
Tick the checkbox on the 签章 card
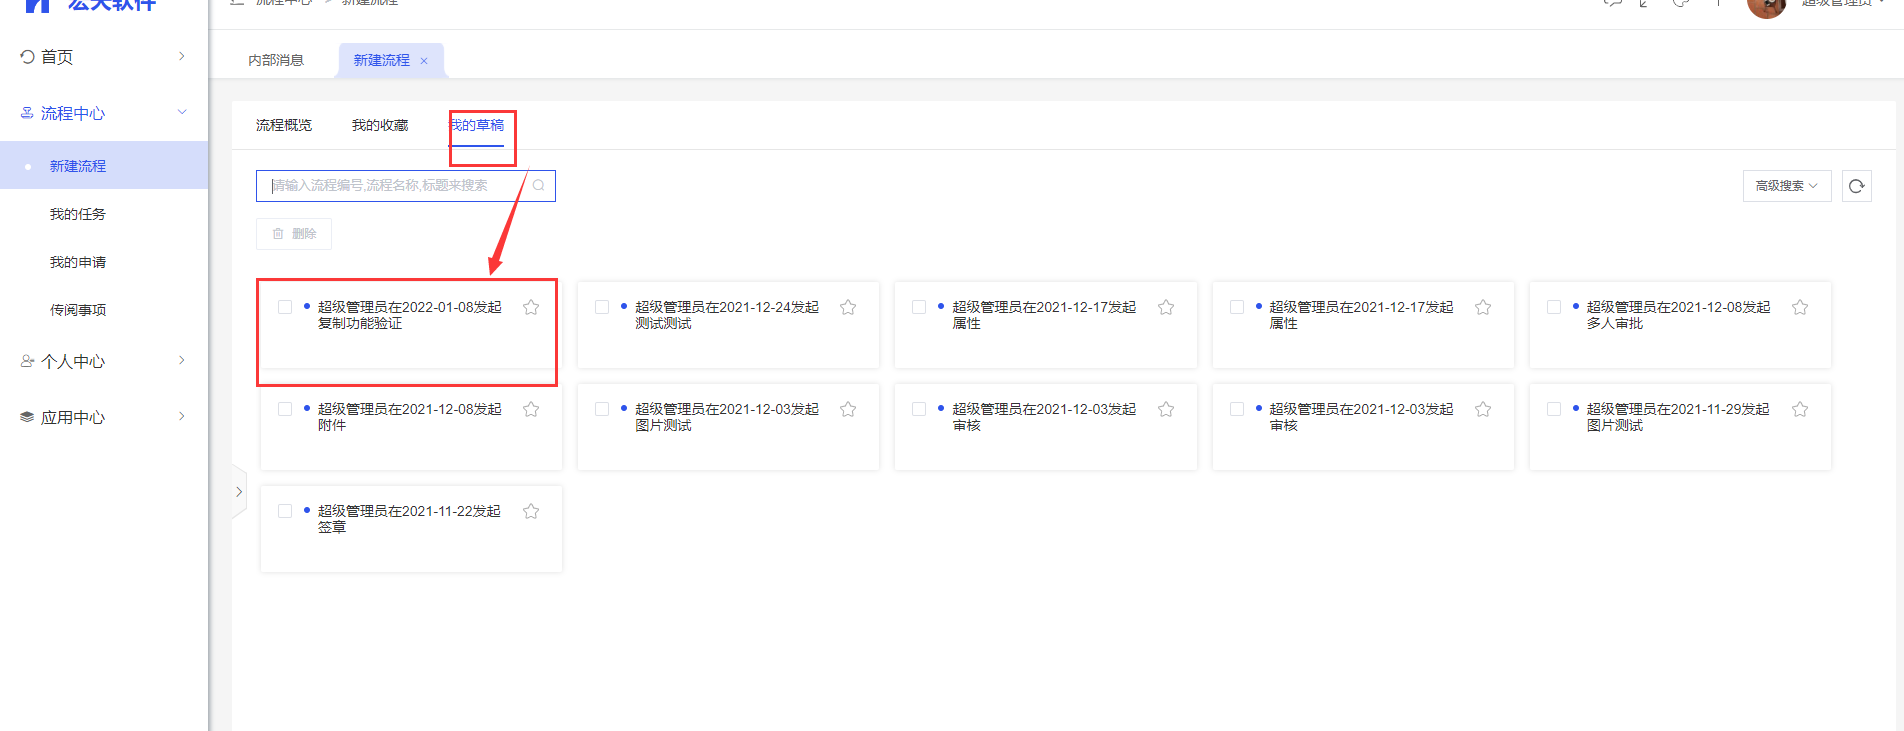[x=285, y=511]
